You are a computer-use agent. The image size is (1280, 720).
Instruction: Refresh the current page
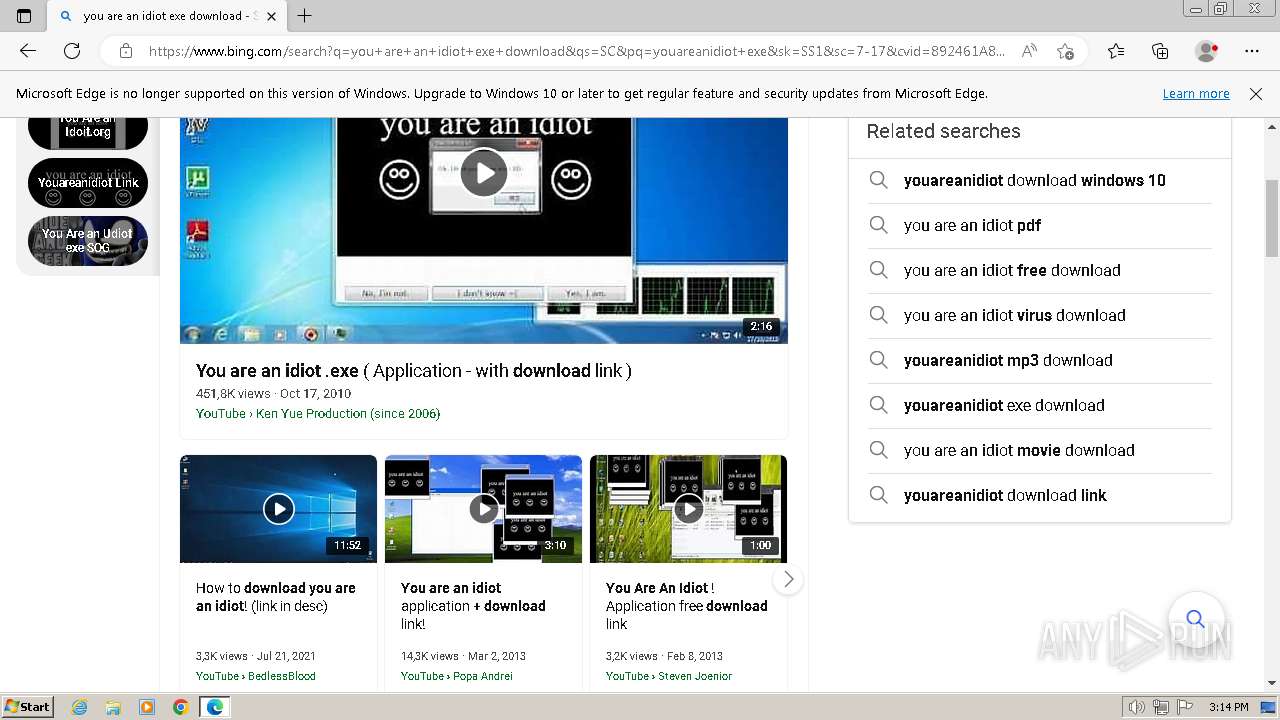(72, 51)
